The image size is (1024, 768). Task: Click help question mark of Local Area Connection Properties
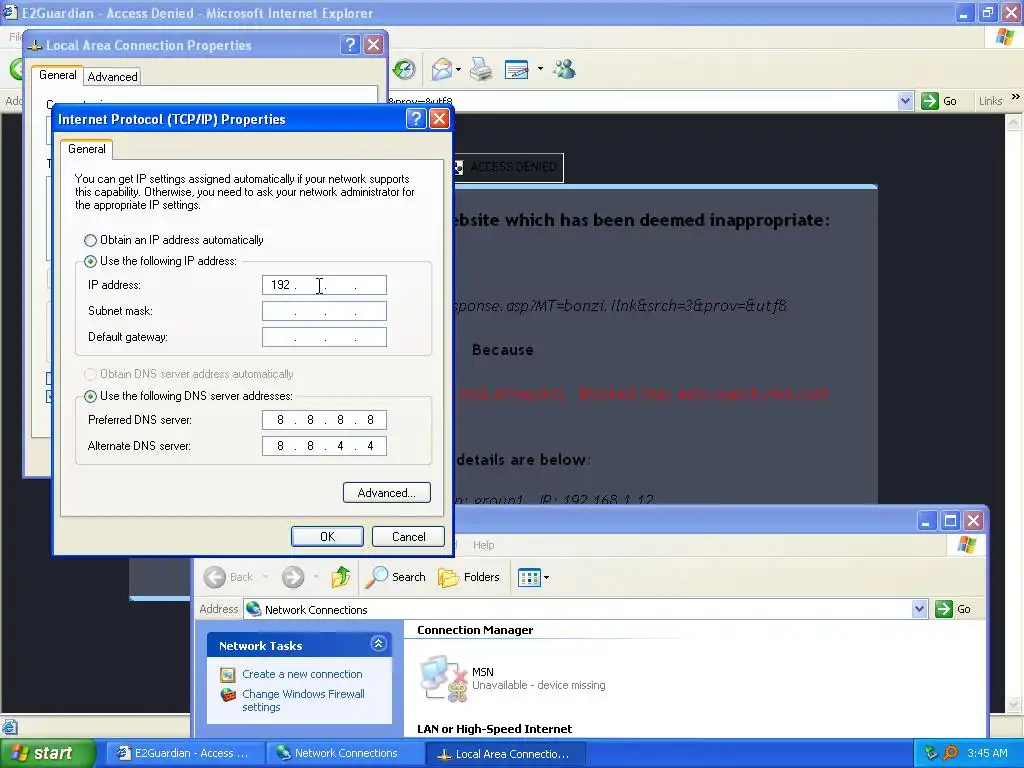(350, 44)
